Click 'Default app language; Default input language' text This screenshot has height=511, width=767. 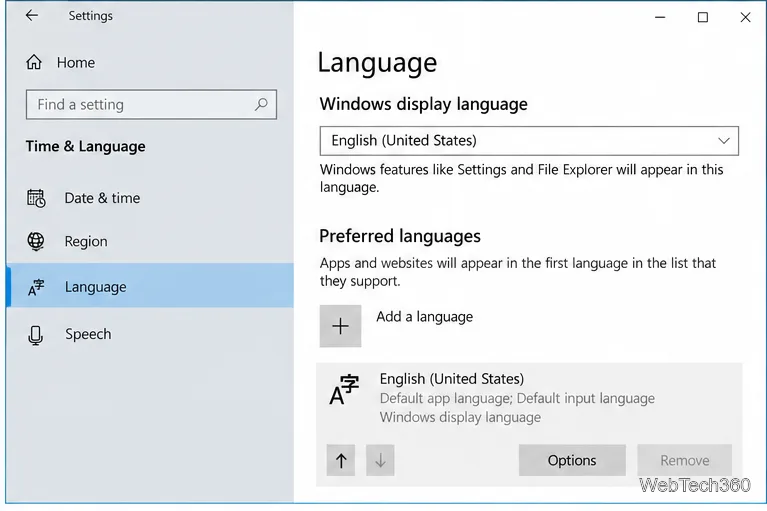517,399
